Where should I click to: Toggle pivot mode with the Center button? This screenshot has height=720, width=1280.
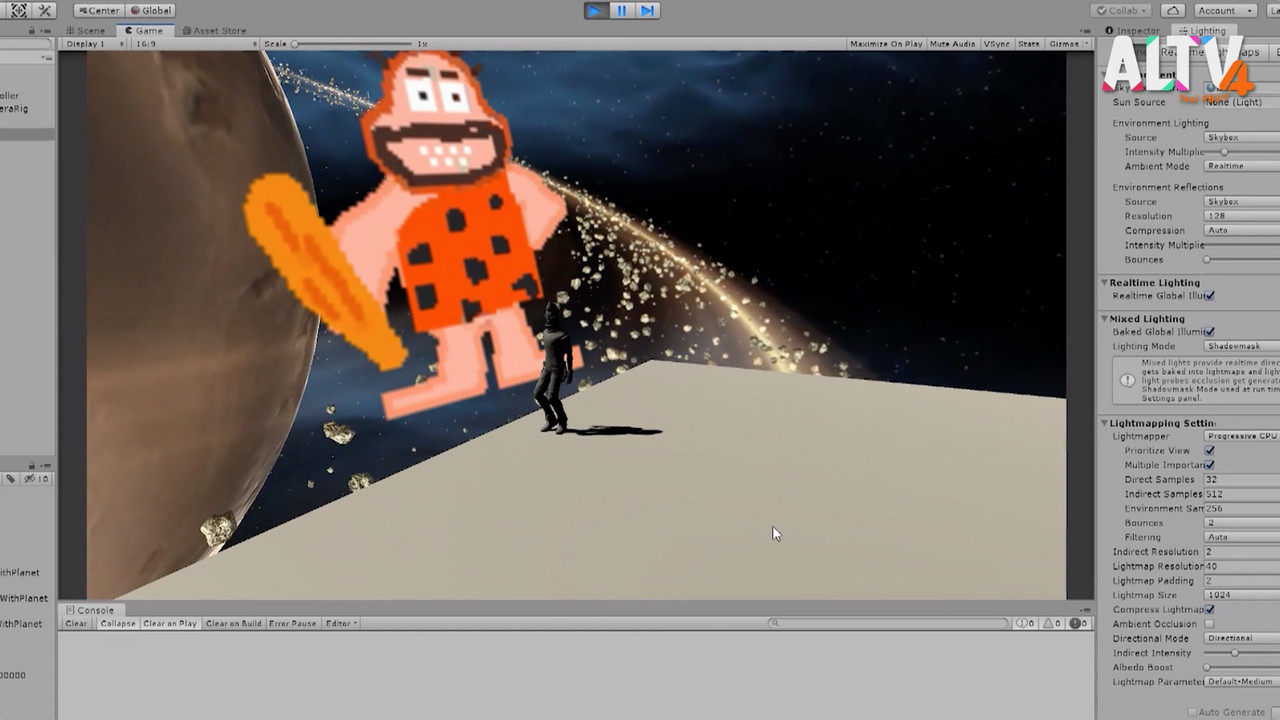click(98, 10)
